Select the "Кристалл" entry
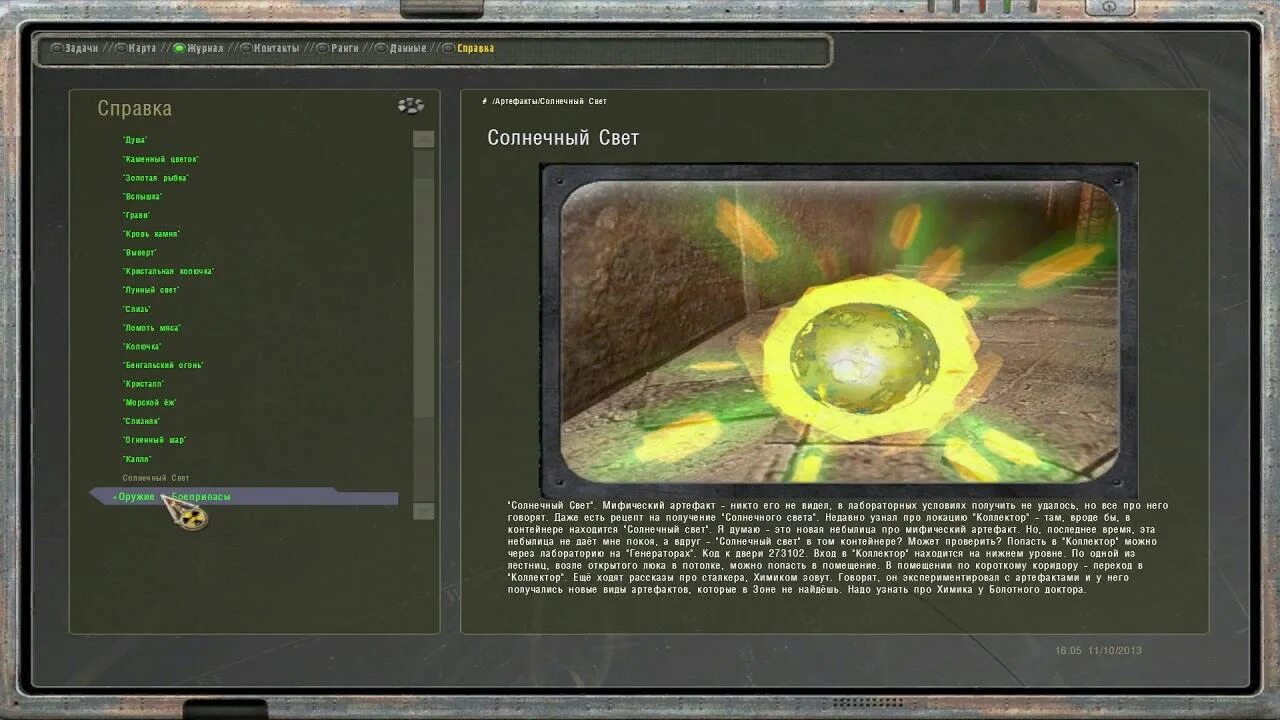 [x=143, y=384]
